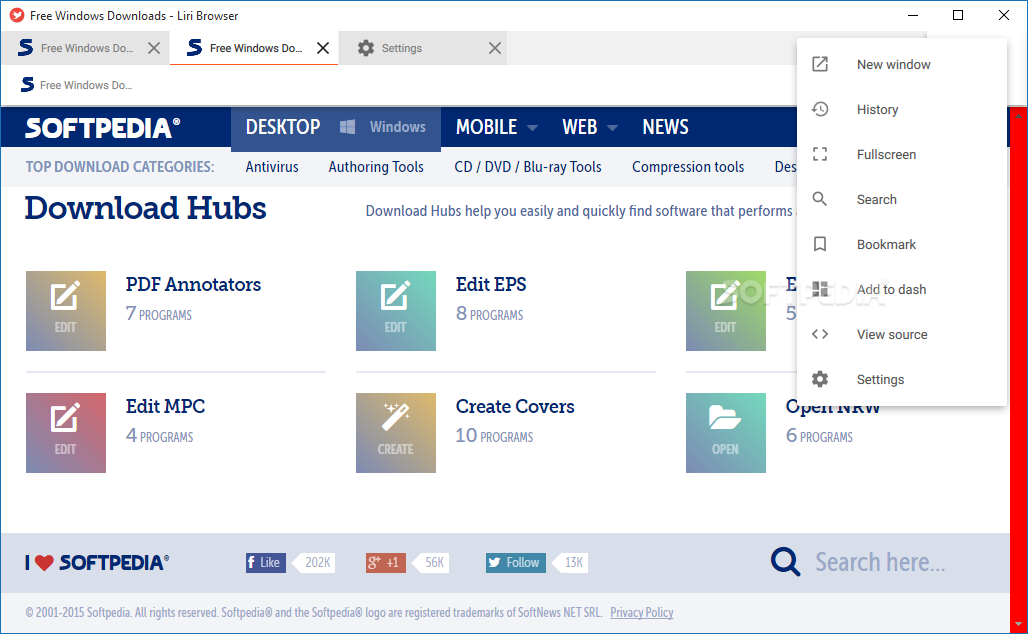Switch to the Settings tab
The width and height of the screenshot is (1028, 634).
(422, 48)
